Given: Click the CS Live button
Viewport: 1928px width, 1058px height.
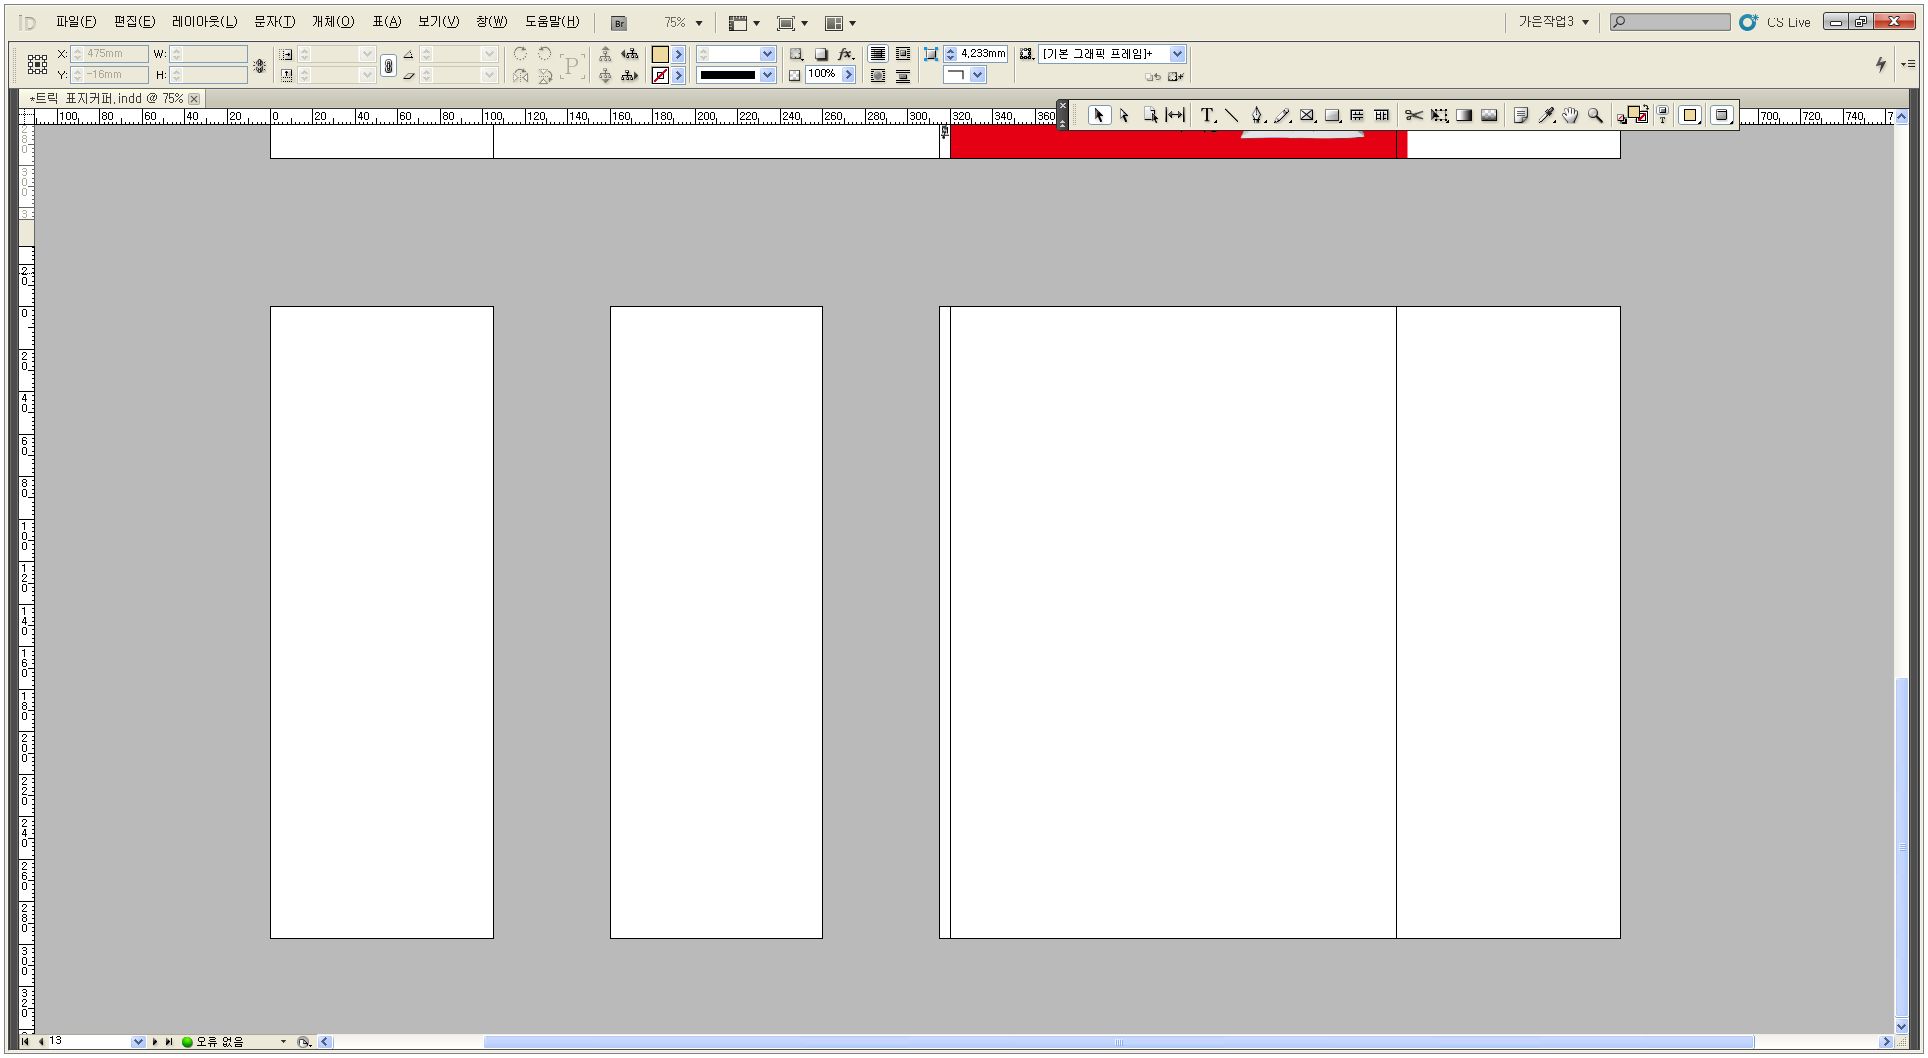Looking at the screenshot, I should click(x=1775, y=22).
